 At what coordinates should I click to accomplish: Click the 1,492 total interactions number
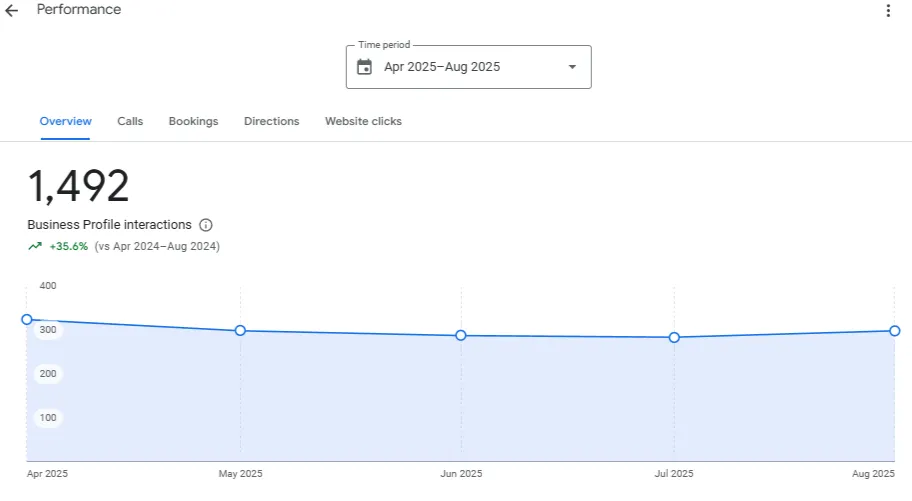click(78, 187)
